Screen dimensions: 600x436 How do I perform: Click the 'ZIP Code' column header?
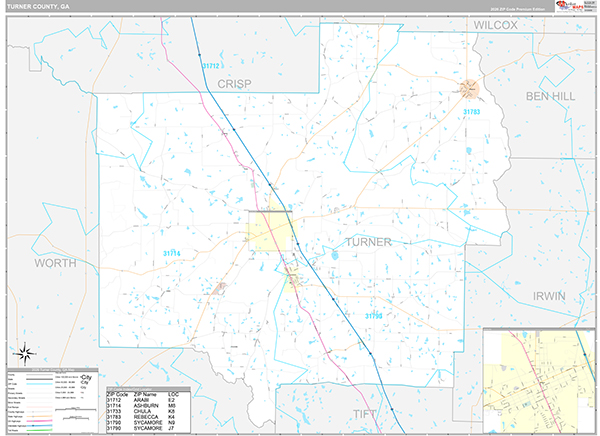click(x=117, y=394)
